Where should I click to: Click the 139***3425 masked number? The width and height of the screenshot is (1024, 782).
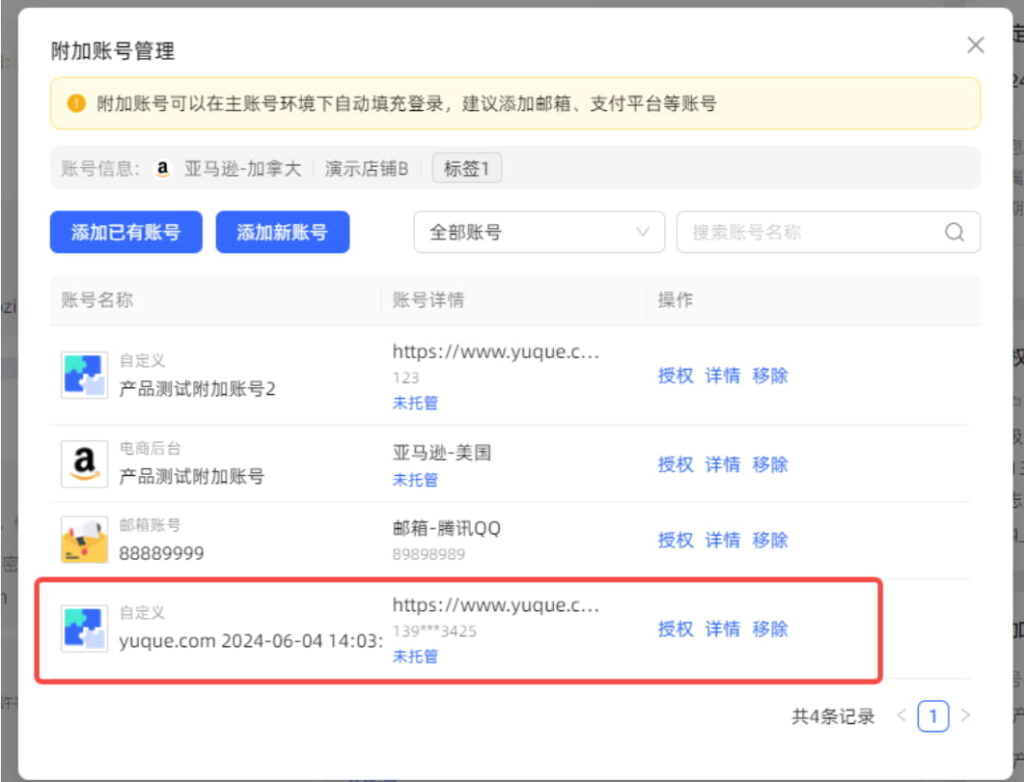434,631
